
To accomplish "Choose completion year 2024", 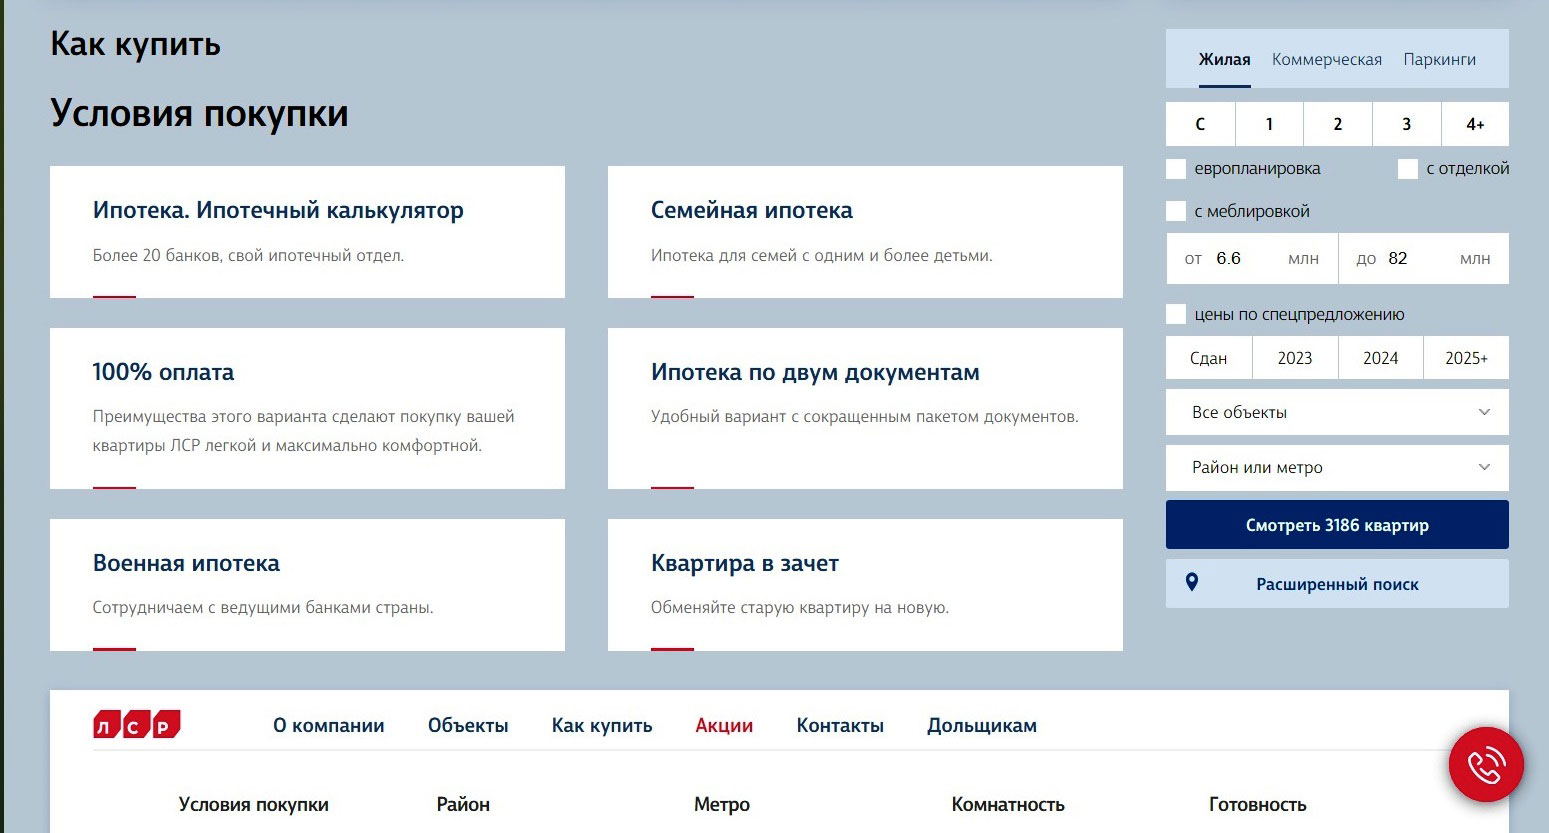I will pos(1381,358).
